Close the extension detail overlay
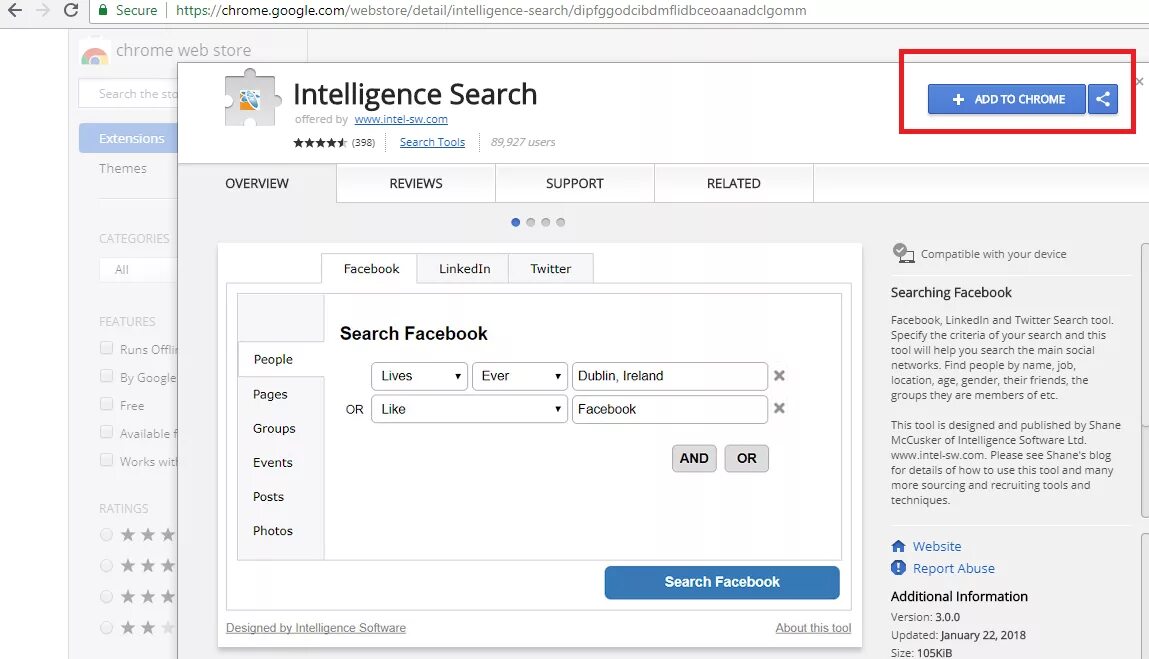The image size is (1149, 659). point(1139,81)
